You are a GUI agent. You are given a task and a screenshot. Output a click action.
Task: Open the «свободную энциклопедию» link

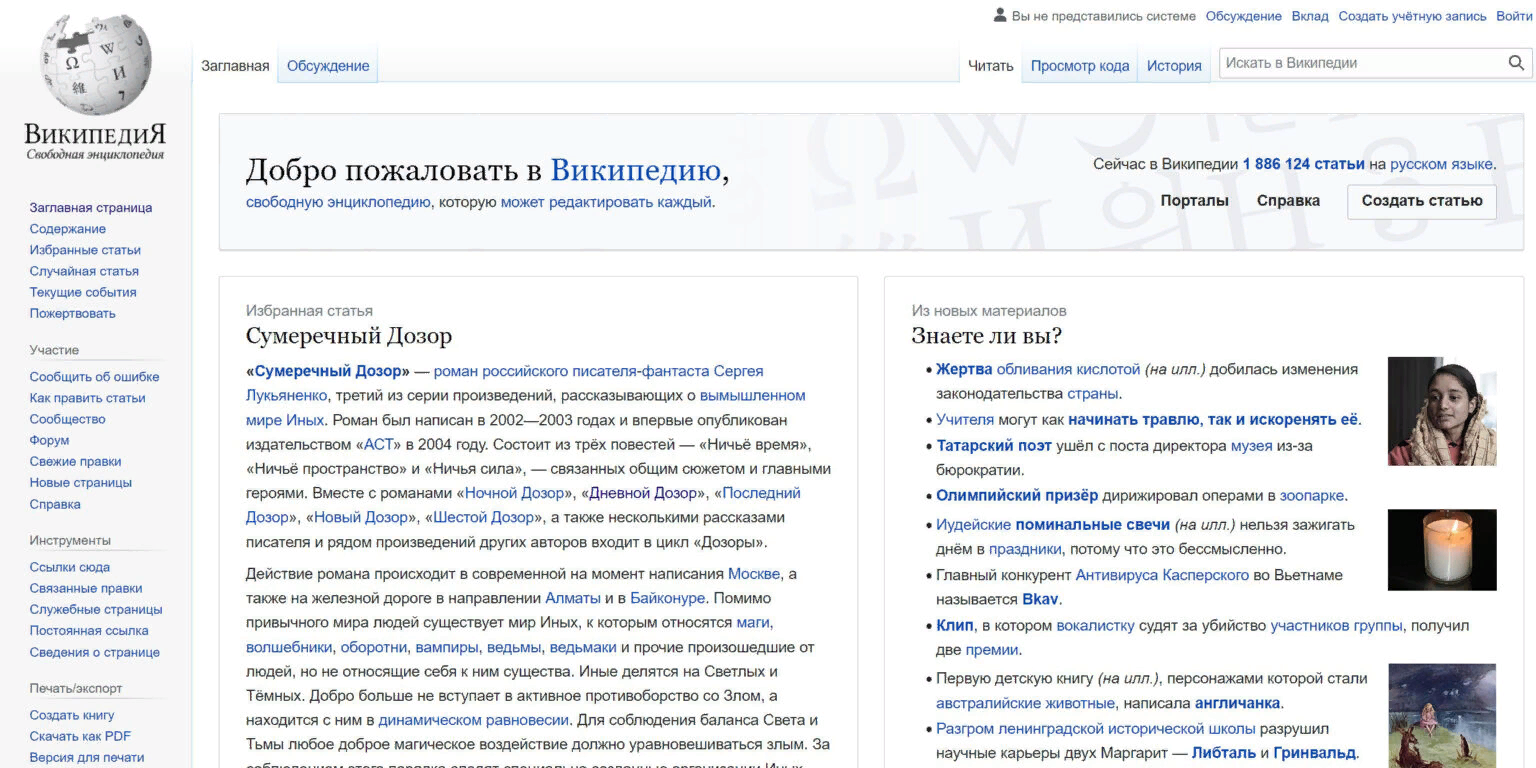(338, 202)
